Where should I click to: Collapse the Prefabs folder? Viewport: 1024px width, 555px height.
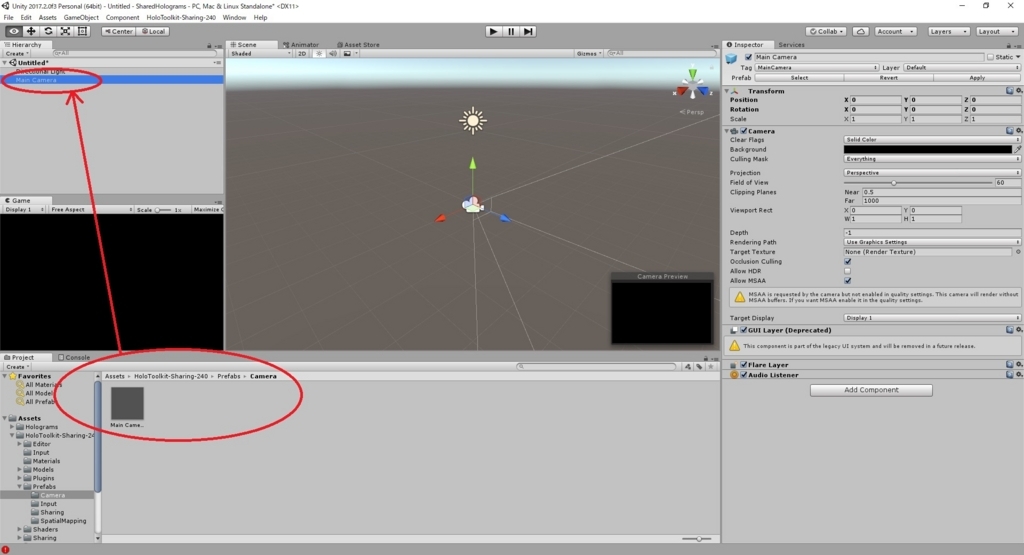coord(20,486)
